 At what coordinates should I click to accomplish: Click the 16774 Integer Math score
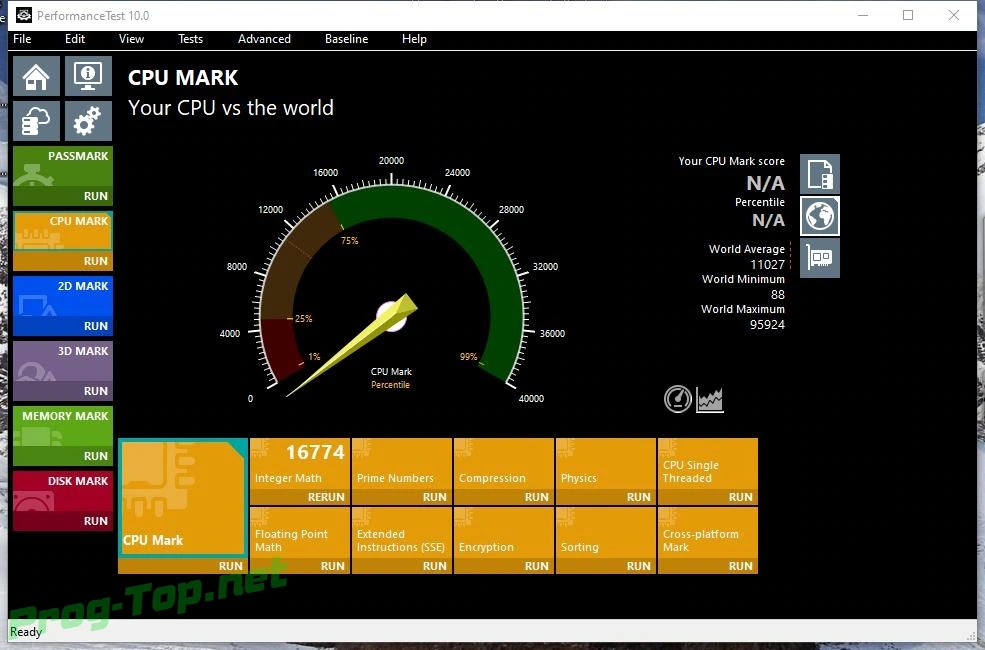pyautogui.click(x=315, y=452)
